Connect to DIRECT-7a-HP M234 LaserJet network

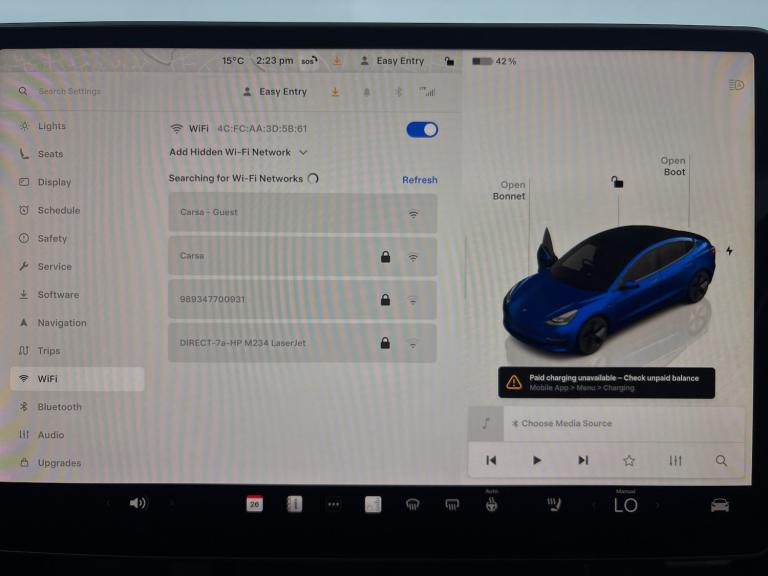(302, 343)
